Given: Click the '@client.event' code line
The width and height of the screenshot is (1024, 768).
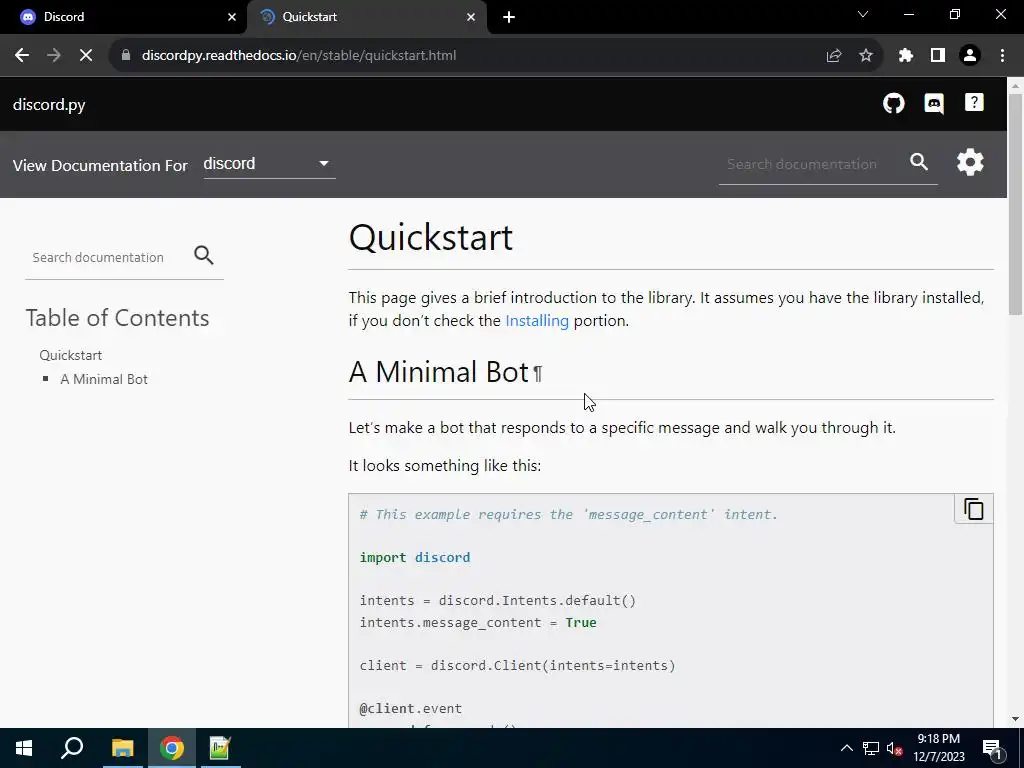Looking at the screenshot, I should (x=411, y=709).
